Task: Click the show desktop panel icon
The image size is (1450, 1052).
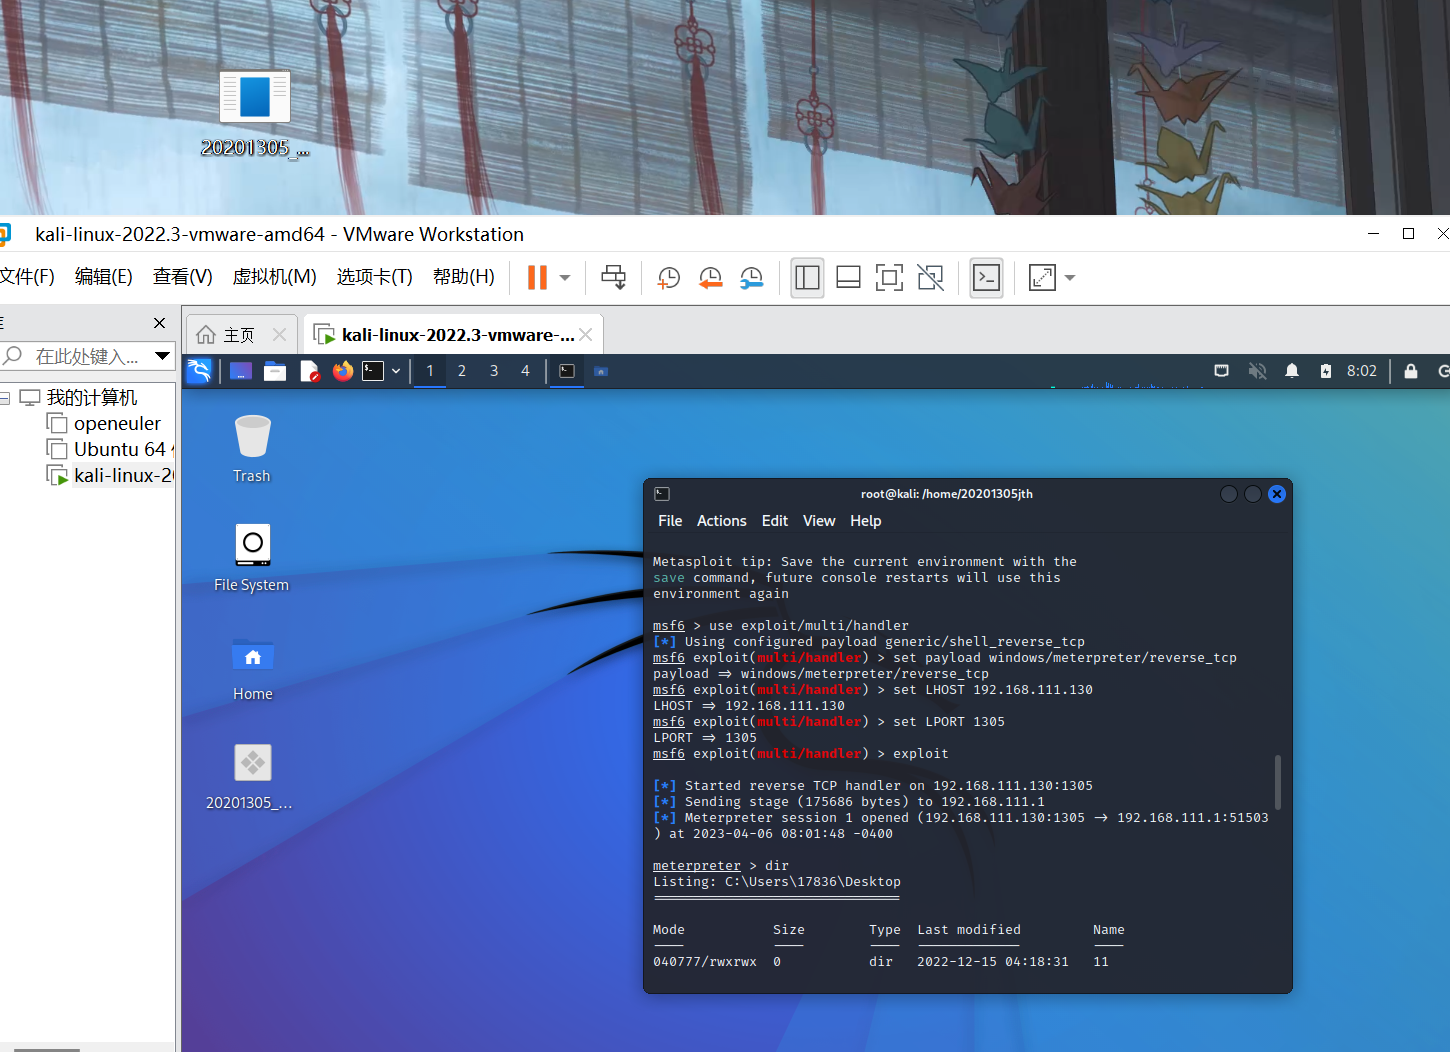Action: pos(241,371)
